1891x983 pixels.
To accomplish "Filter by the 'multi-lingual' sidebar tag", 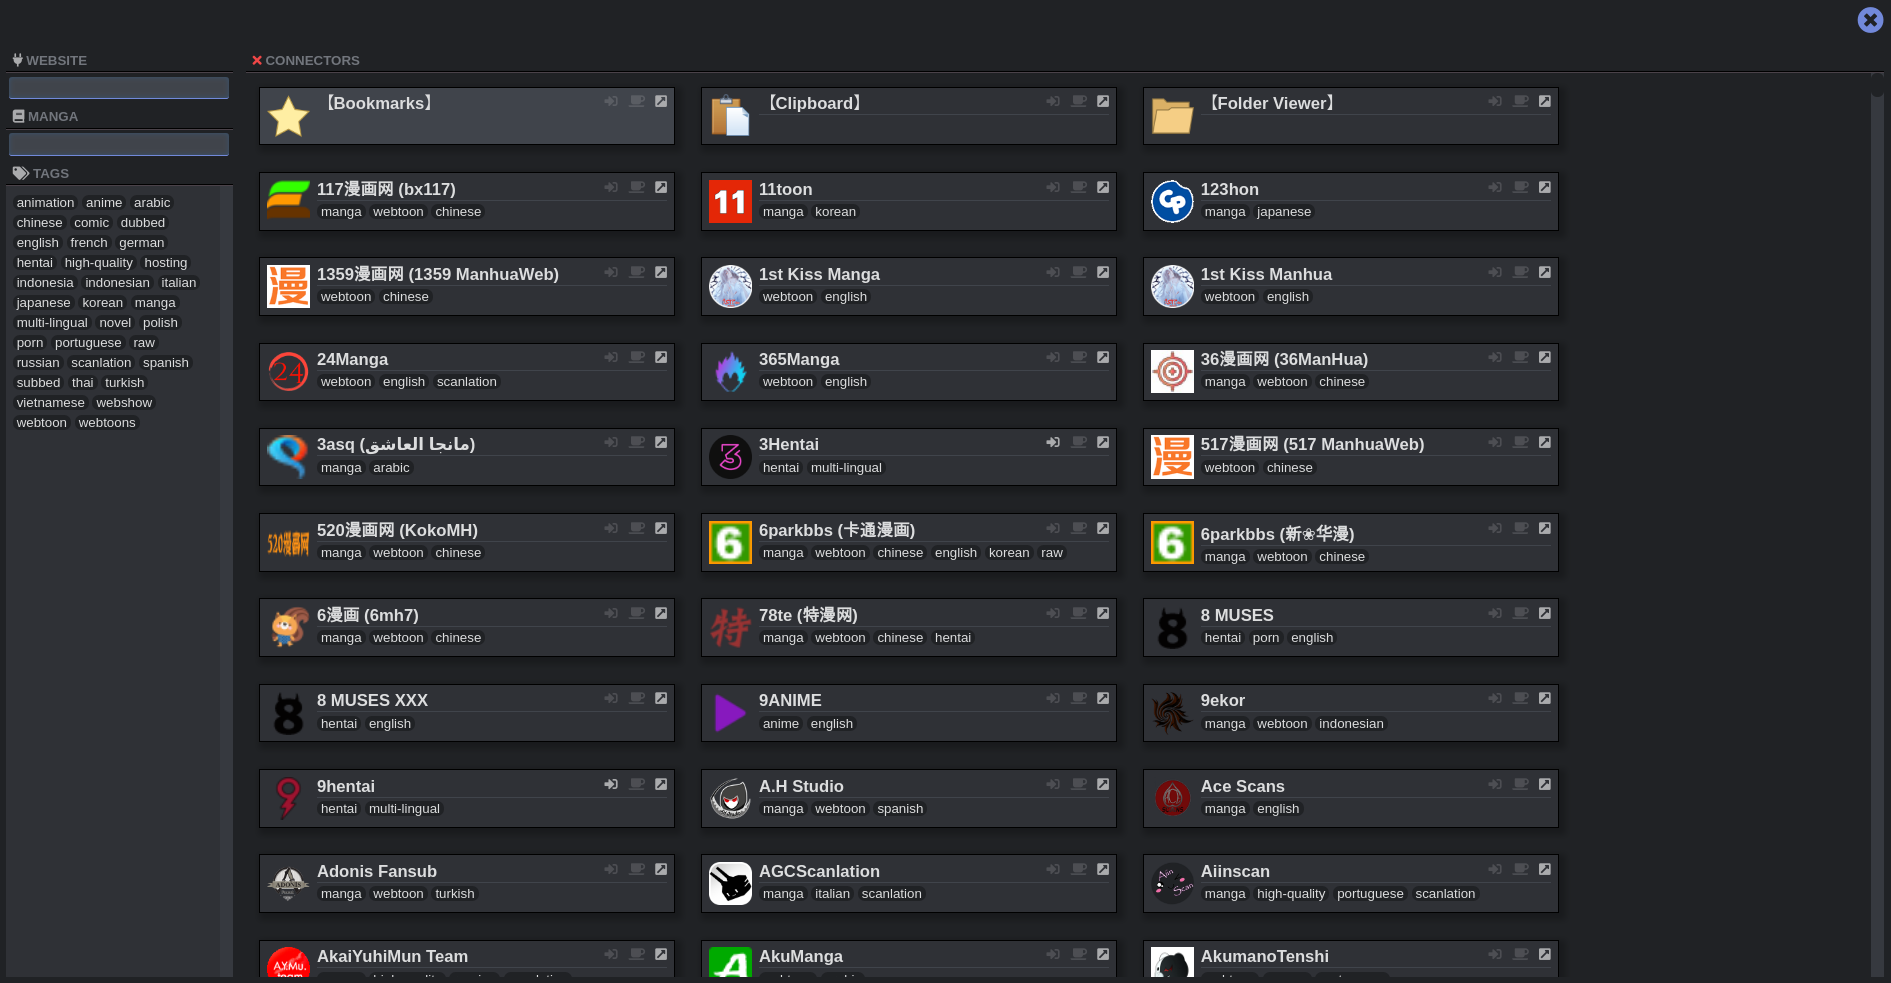I will click(x=52, y=323).
